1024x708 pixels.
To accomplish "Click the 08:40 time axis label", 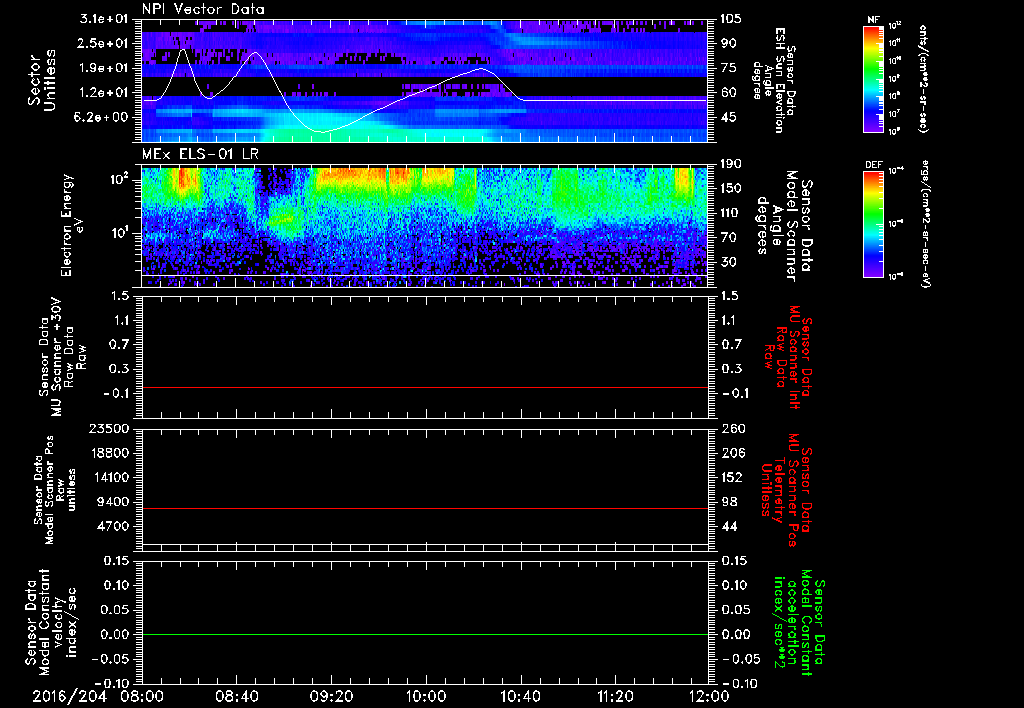I will tap(237, 697).
